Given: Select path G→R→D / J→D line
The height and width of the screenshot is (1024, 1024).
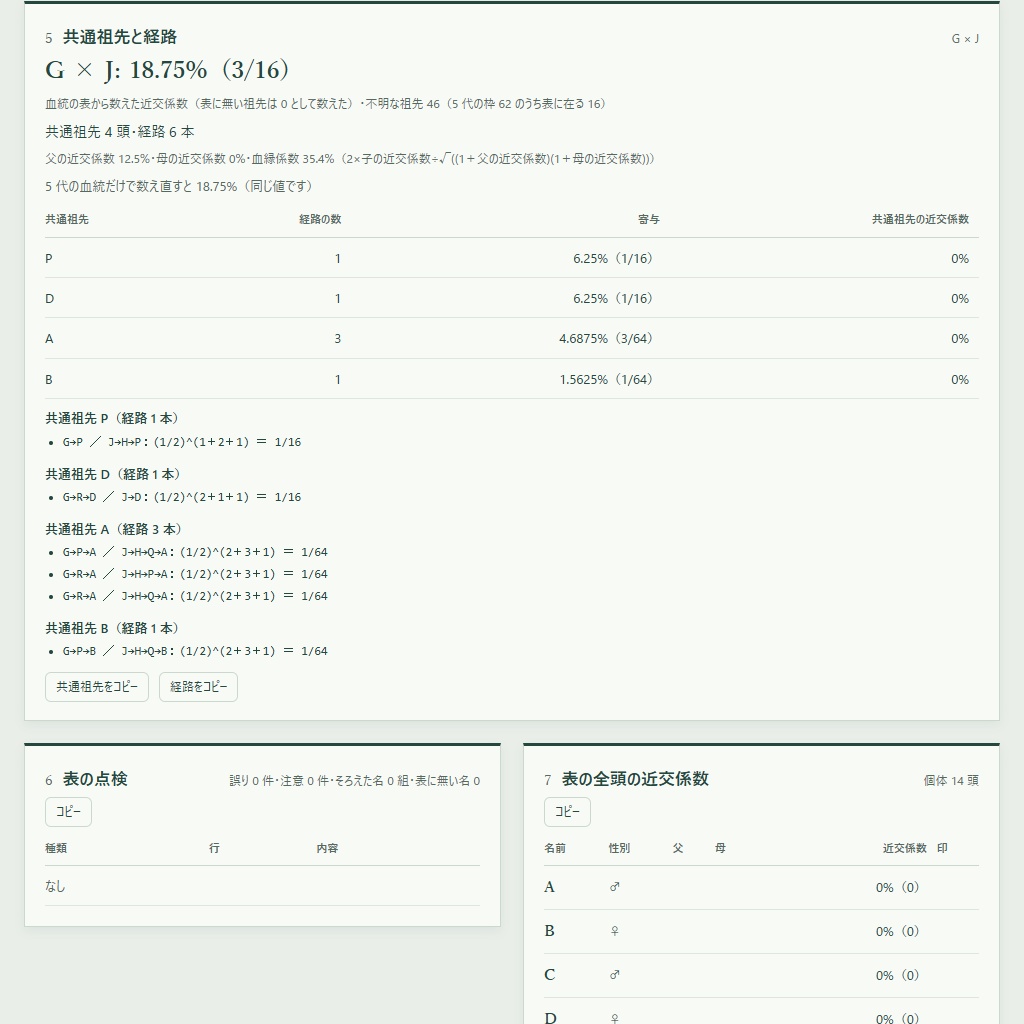Looking at the screenshot, I should pyautogui.click(x=182, y=497).
